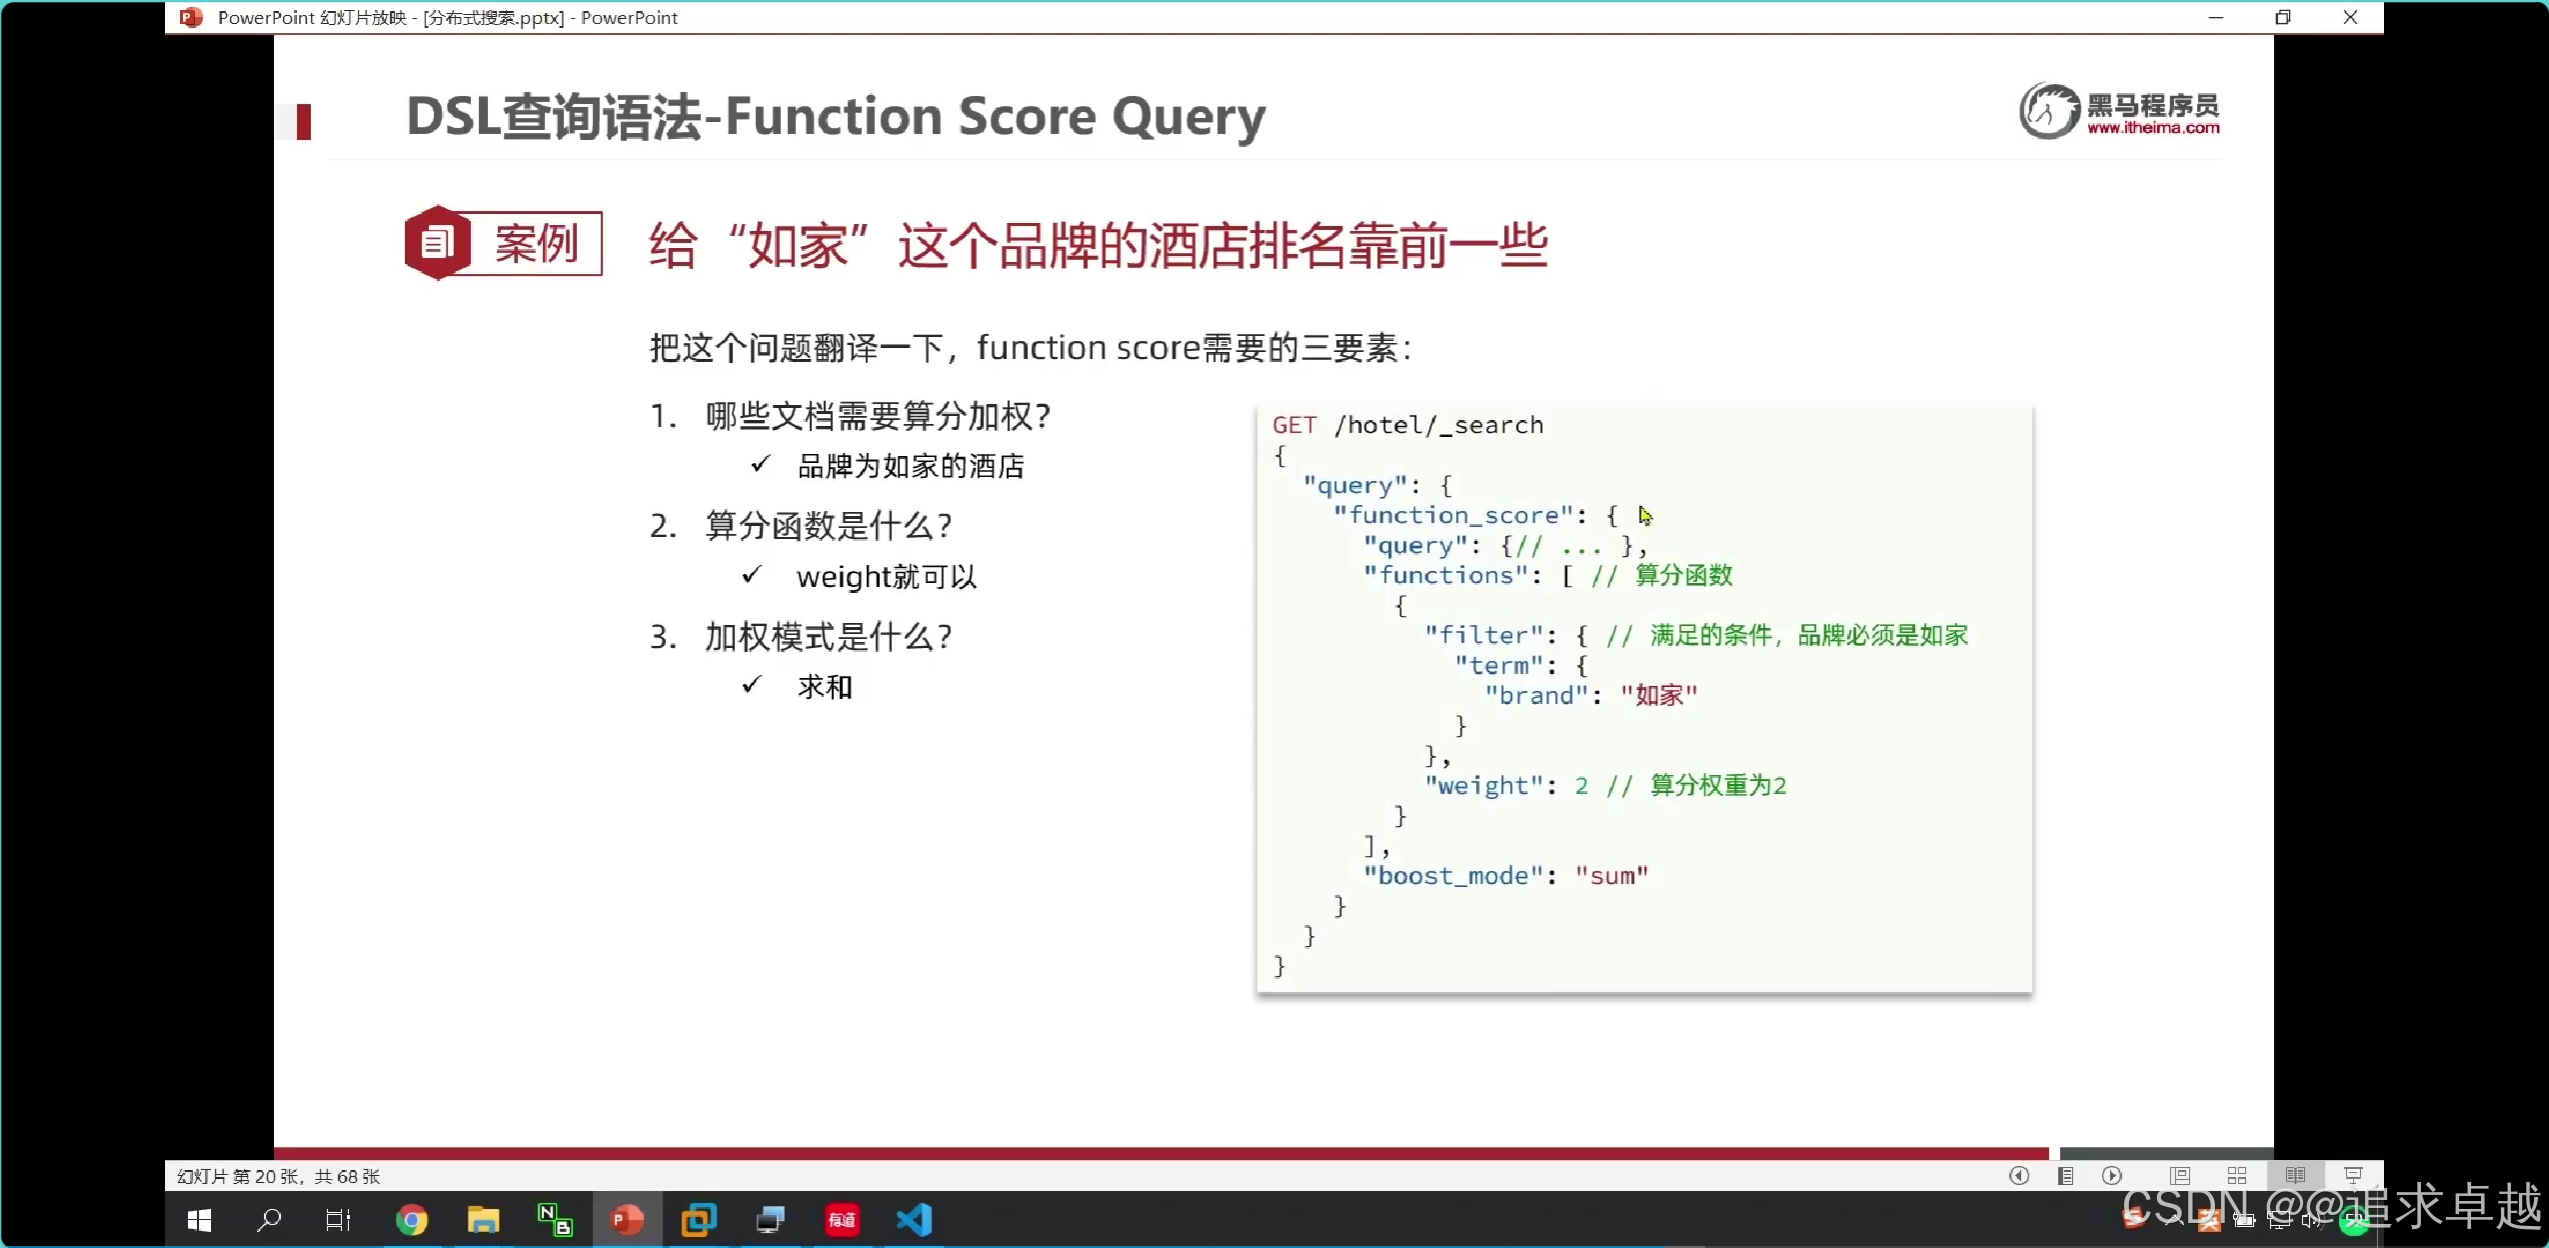This screenshot has width=2549, height=1248.
Task: Open File Explorer from taskbar
Action: pyautogui.click(x=483, y=1220)
